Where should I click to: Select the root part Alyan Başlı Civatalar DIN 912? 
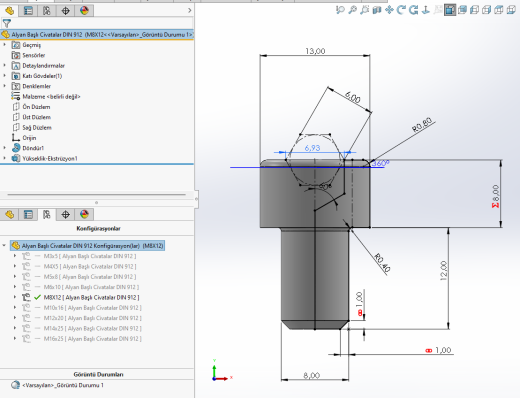tap(97, 34)
